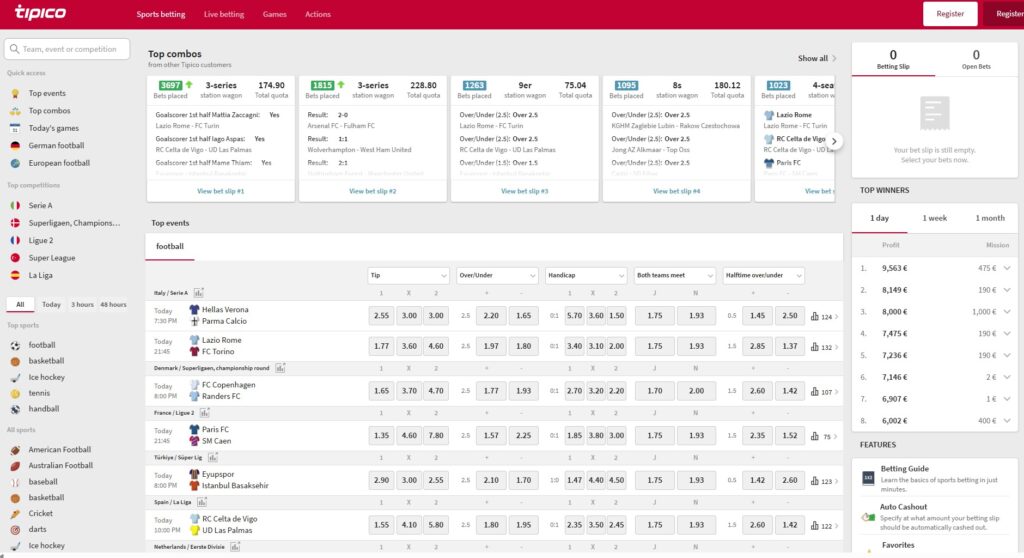Click American Football icon
The width and height of the screenshot is (1024, 558).
pyautogui.click(x=15, y=450)
